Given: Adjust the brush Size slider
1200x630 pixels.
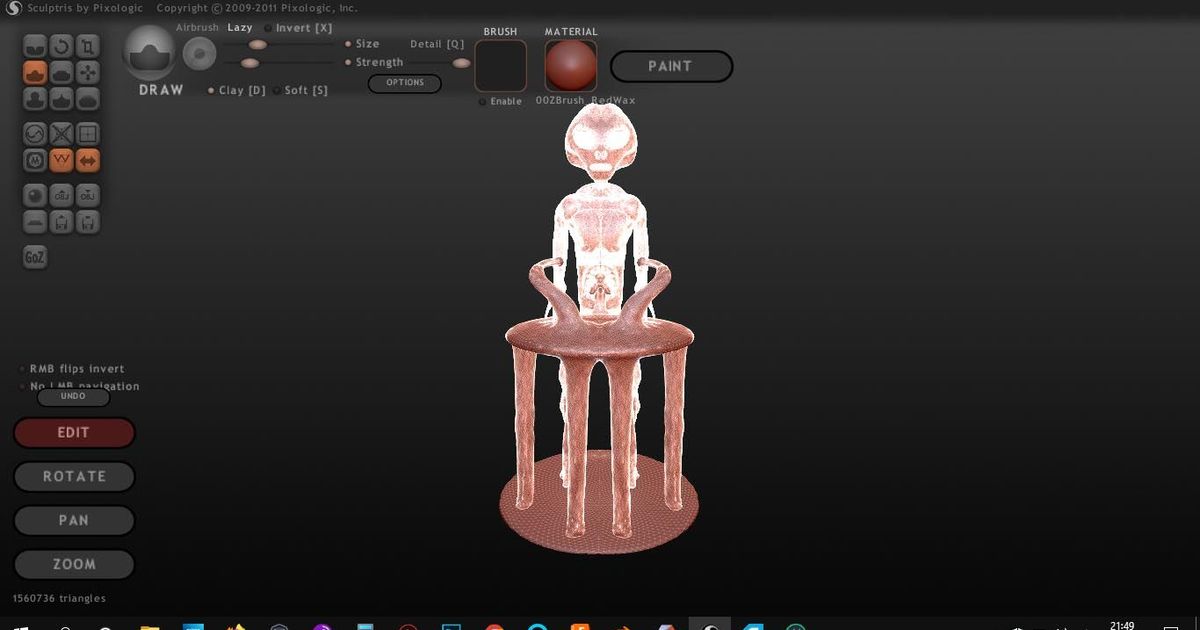Looking at the screenshot, I should tap(256, 45).
